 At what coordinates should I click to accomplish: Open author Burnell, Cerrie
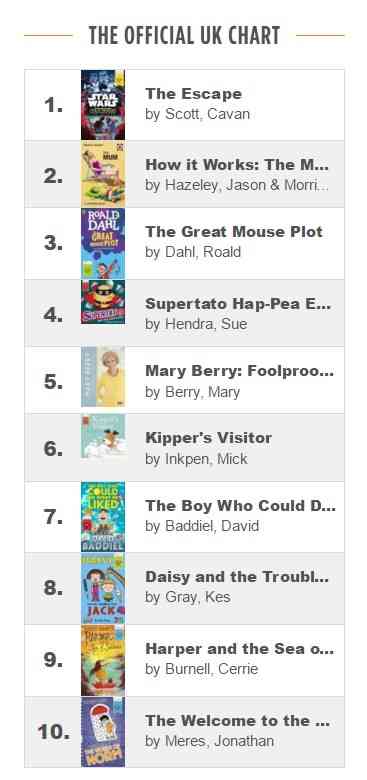point(201,669)
